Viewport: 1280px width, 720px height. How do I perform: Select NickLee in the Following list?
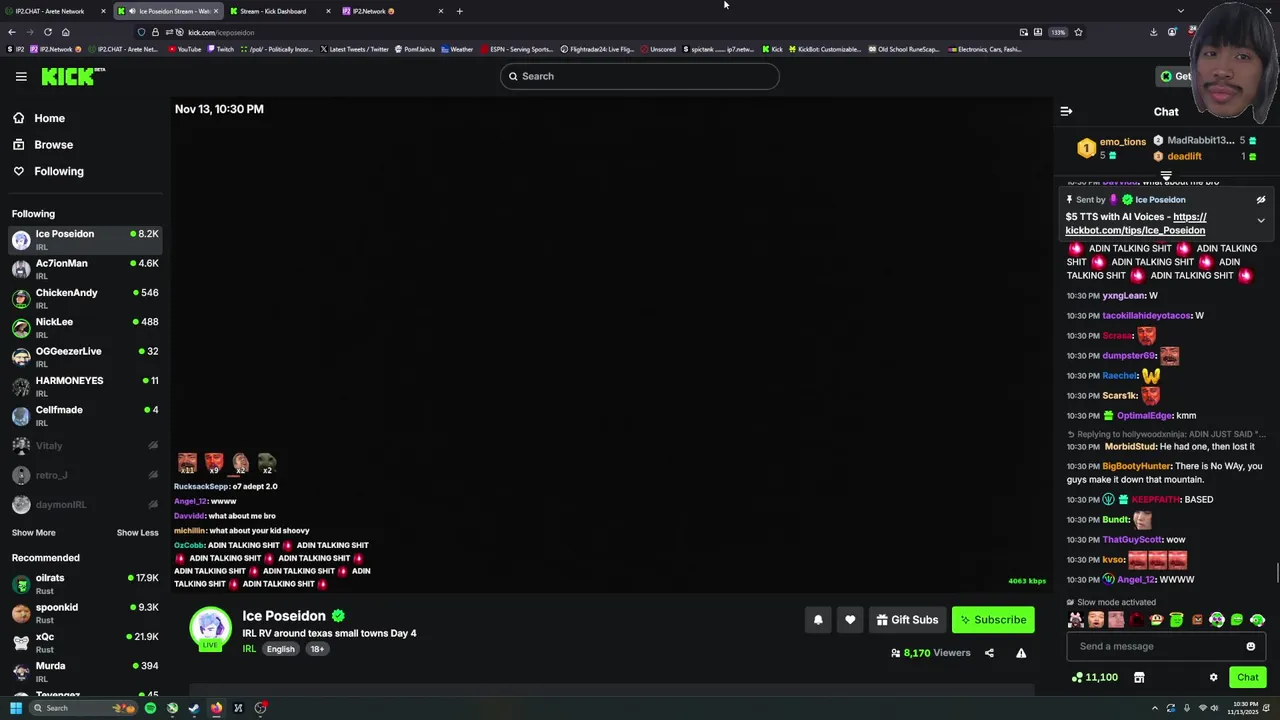(85, 327)
